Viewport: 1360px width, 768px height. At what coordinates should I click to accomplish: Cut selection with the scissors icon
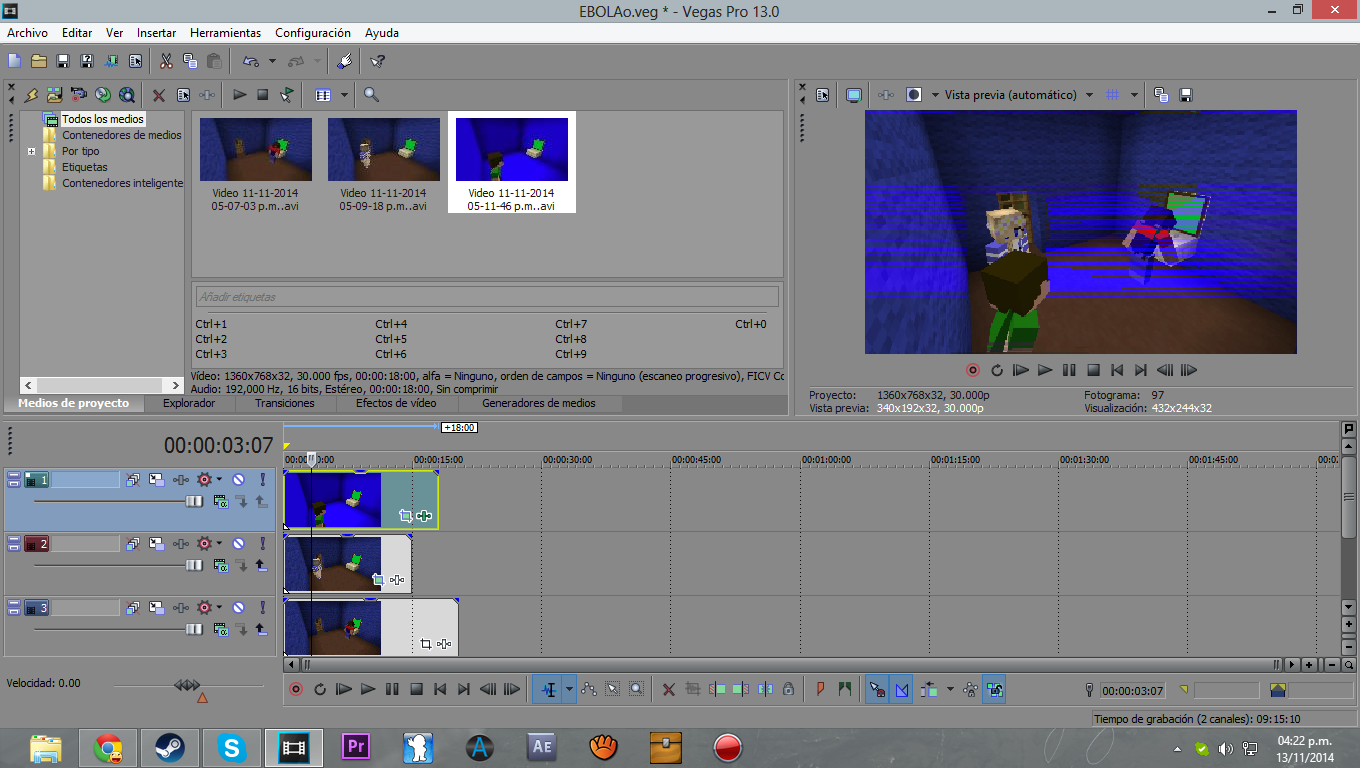pos(166,61)
